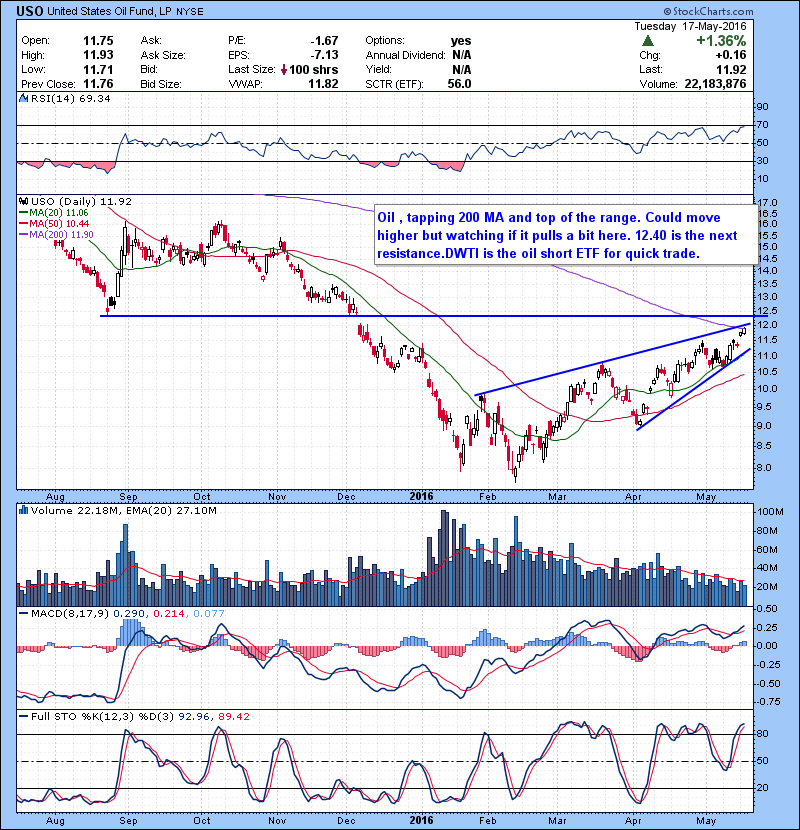The height and width of the screenshot is (830, 800).
Task: Click the Open value 11.75
Action: tap(98, 41)
